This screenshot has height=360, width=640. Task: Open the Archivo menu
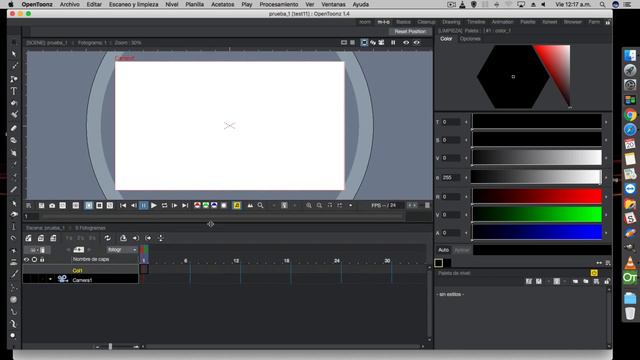click(x=69, y=4)
